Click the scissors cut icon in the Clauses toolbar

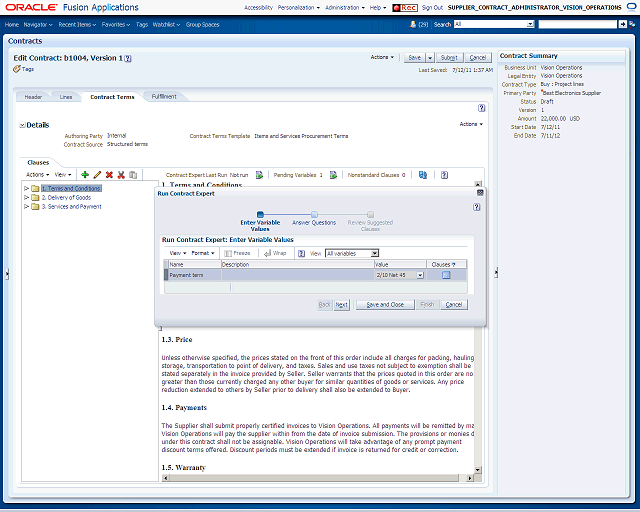(121, 175)
